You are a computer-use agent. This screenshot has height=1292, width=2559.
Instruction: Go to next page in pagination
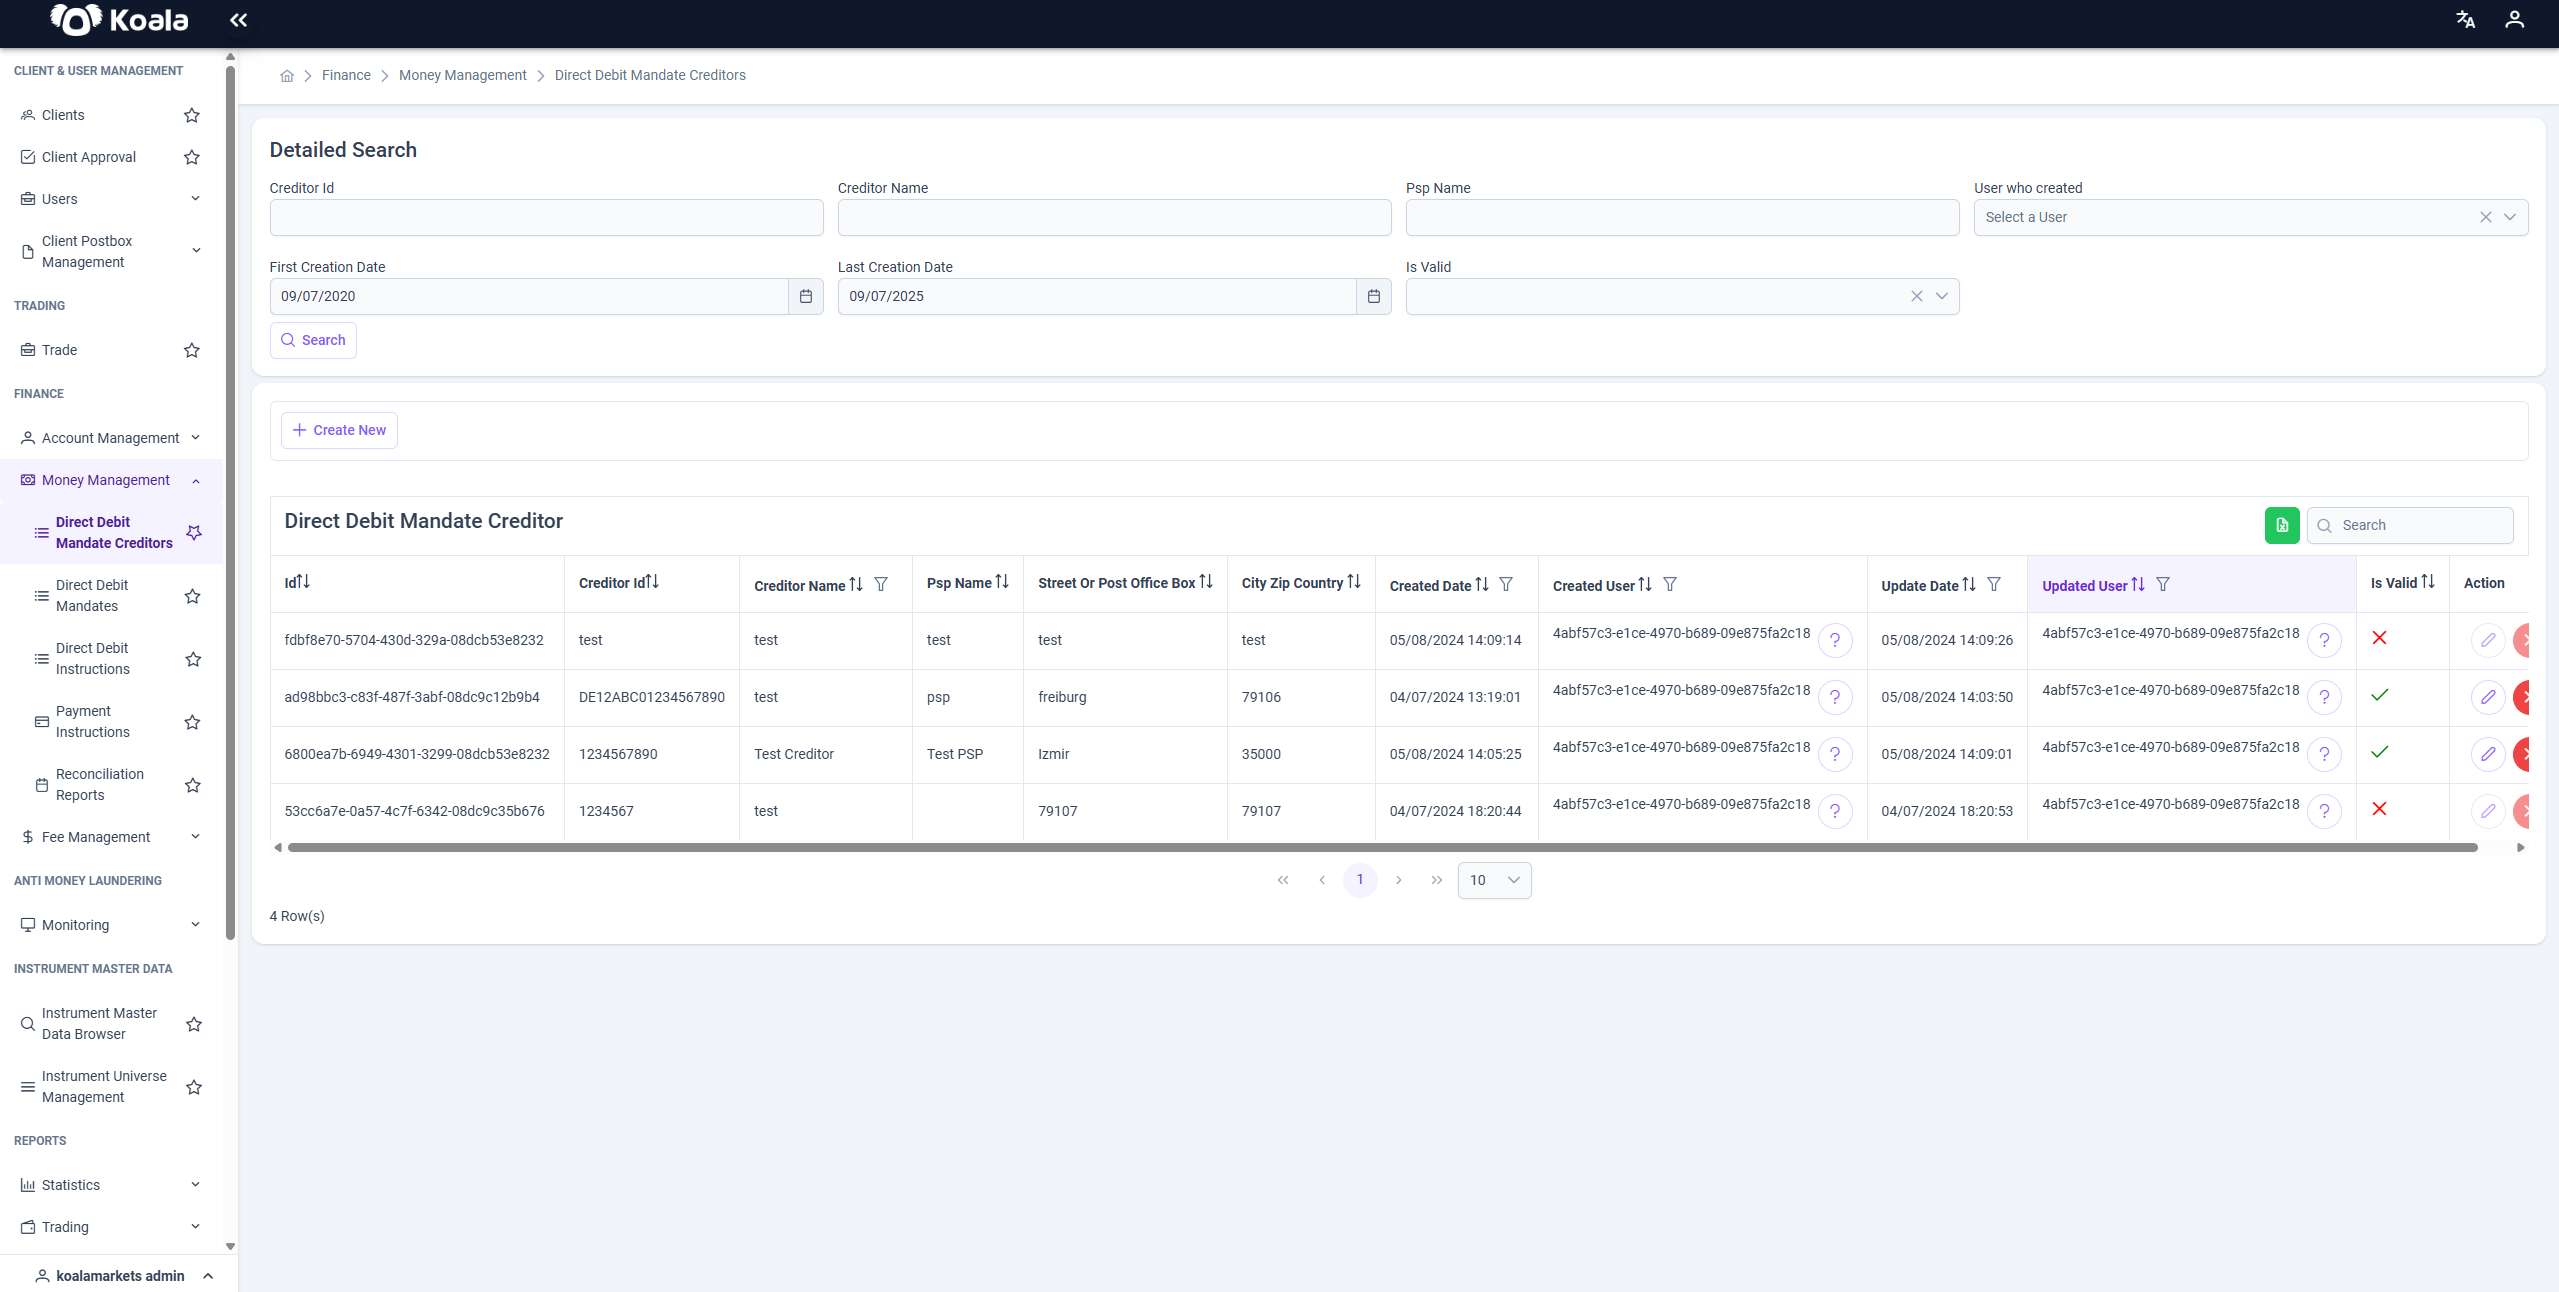pos(1399,880)
